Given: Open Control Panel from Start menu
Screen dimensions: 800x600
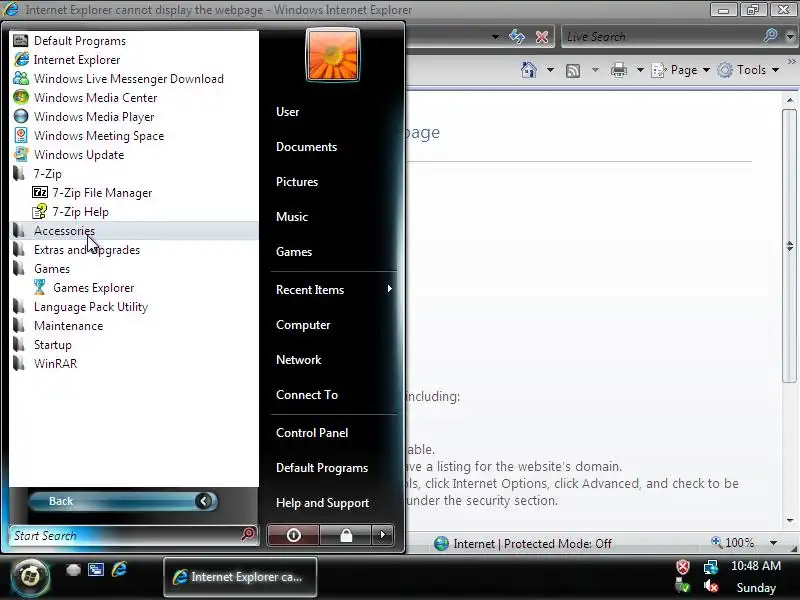Looking at the screenshot, I should point(334,433).
